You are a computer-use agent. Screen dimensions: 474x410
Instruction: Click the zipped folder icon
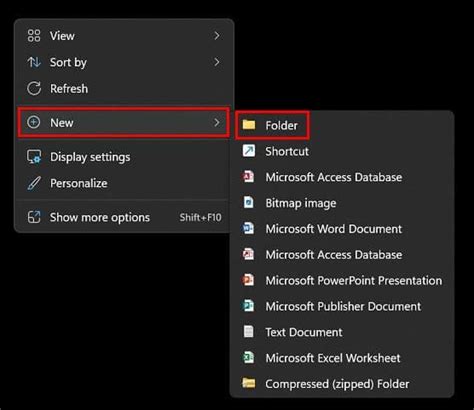[x=249, y=383]
